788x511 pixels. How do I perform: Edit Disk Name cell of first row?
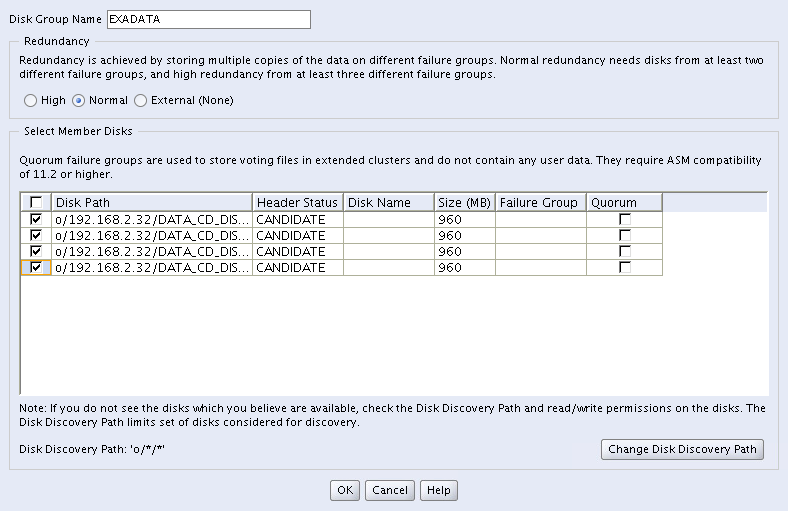tap(388, 219)
